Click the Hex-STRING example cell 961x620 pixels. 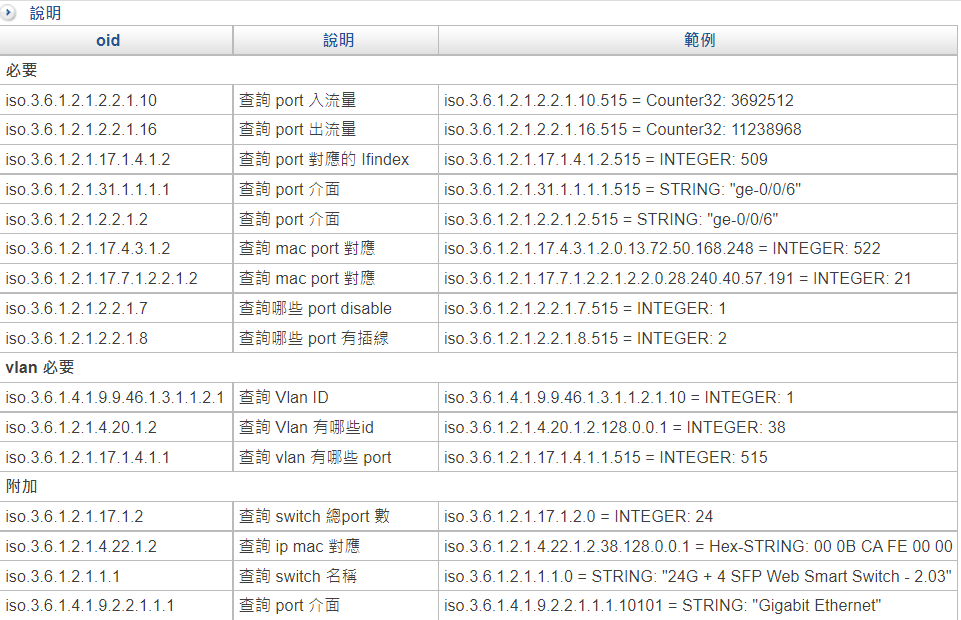point(698,547)
